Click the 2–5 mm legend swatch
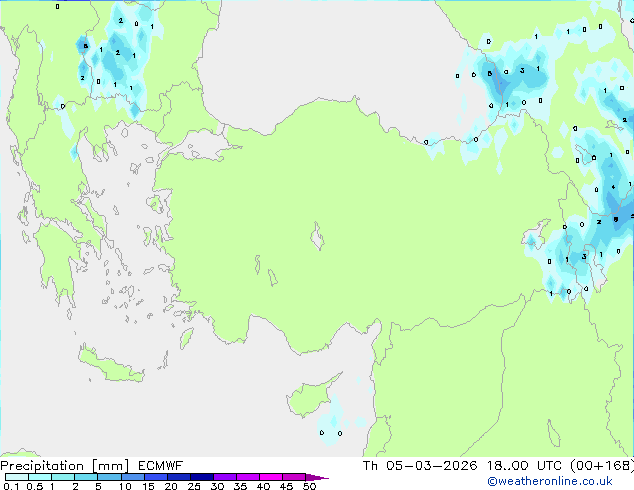This screenshot has width=634, height=490. pos(86,477)
